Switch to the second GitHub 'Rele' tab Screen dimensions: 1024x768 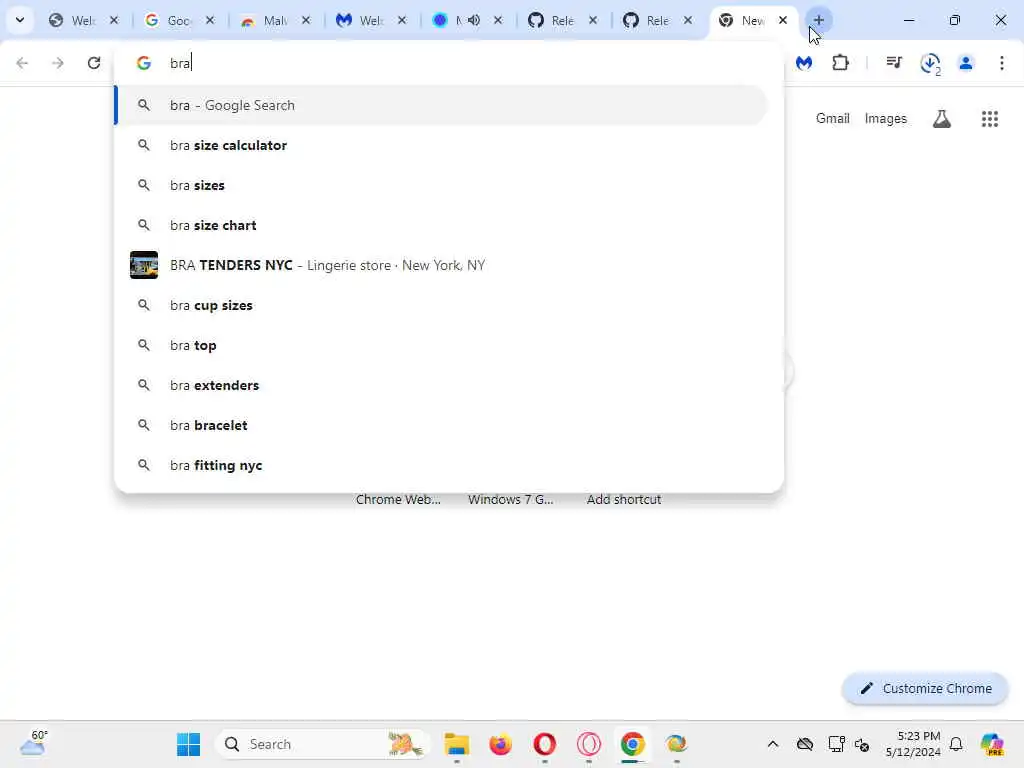point(648,20)
